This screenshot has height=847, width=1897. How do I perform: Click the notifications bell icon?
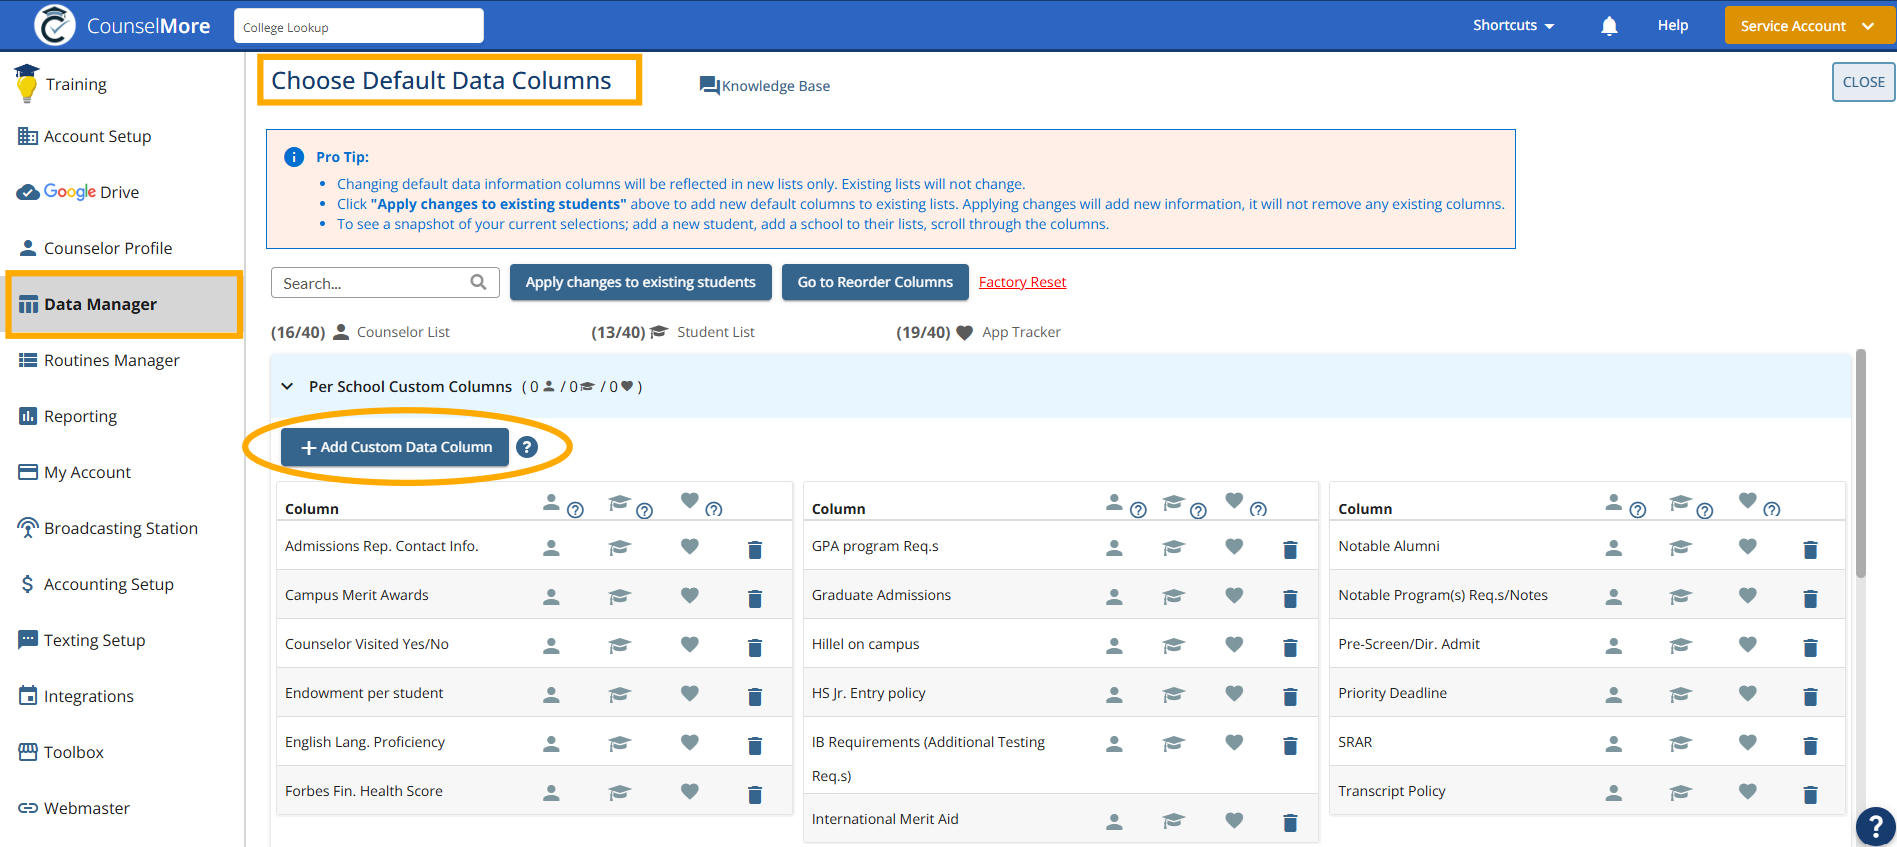point(1608,26)
